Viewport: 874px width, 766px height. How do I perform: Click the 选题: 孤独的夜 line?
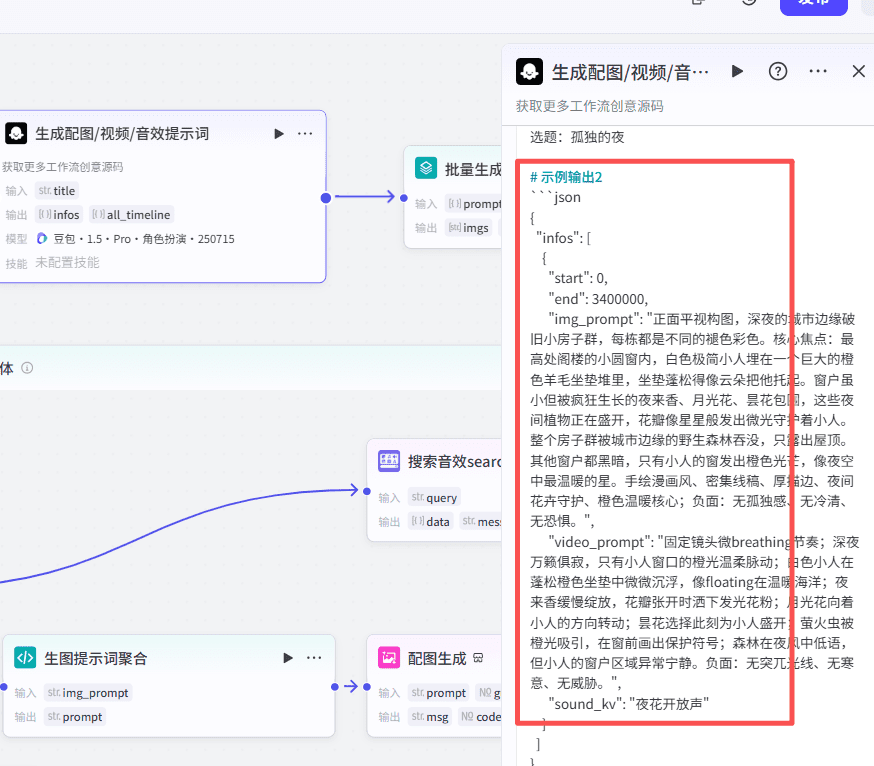(x=577, y=137)
